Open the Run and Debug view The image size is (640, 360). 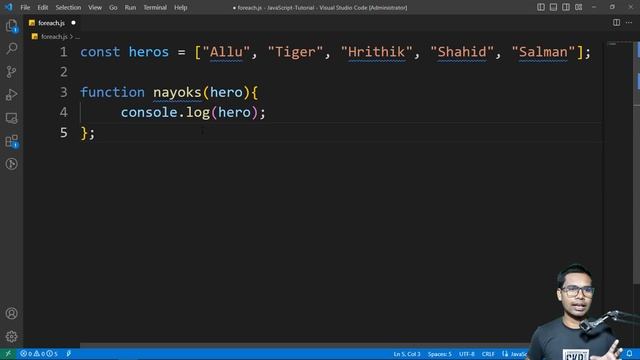11,95
